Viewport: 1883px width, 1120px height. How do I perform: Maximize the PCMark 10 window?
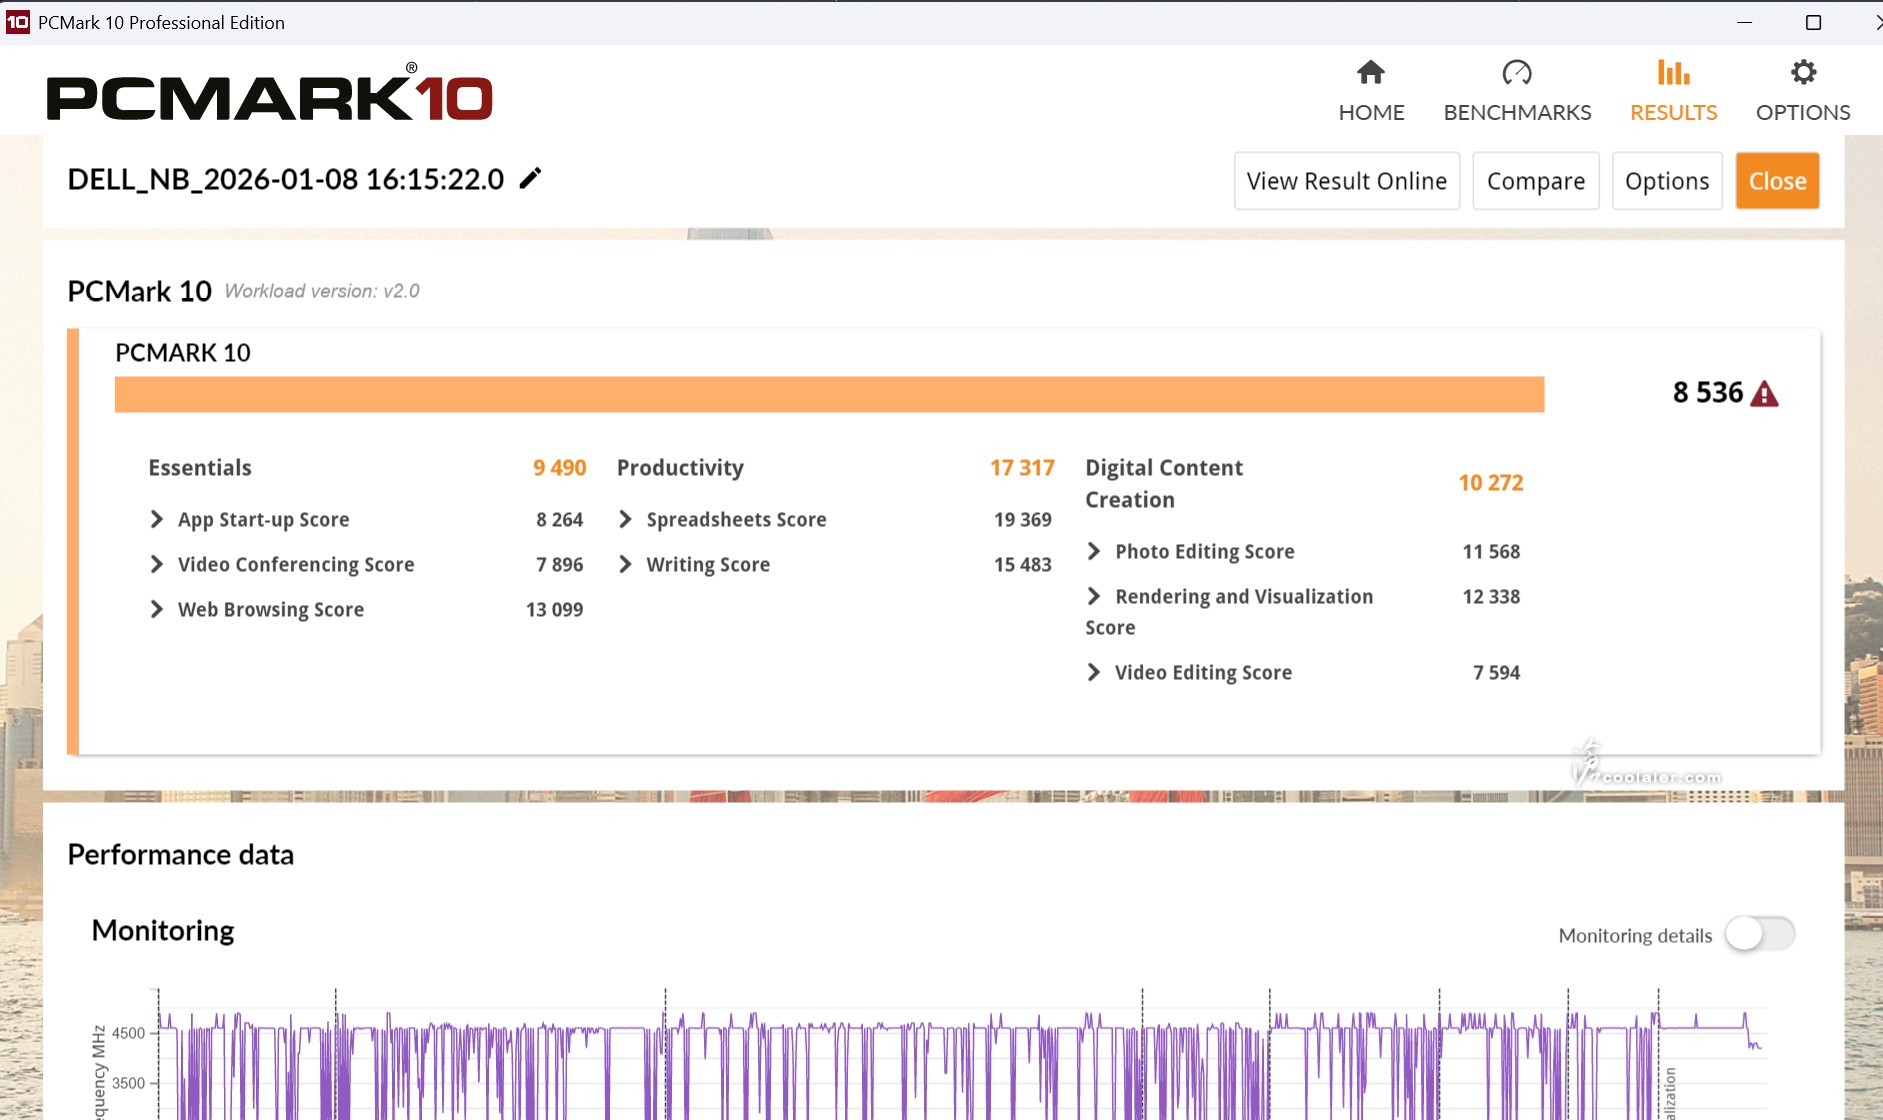(x=1813, y=22)
